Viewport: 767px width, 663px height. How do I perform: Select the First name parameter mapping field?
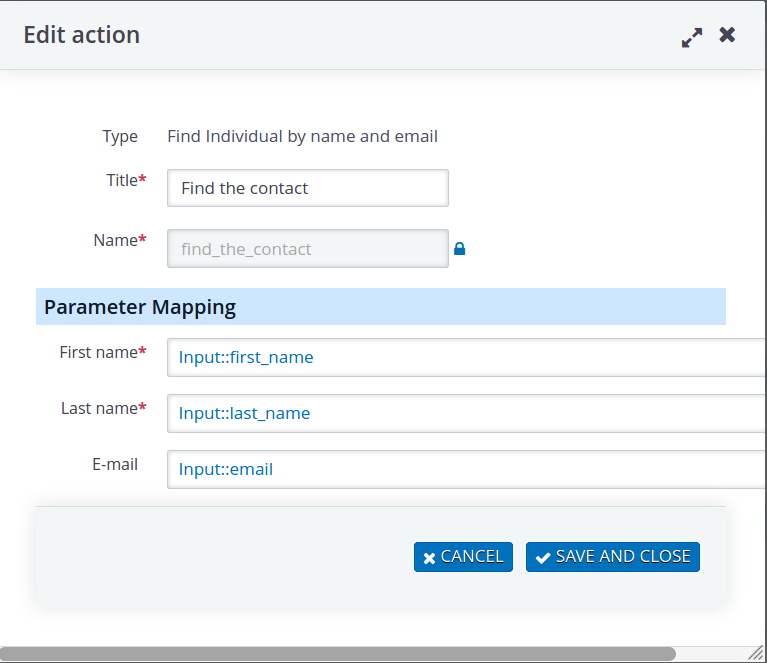(x=467, y=357)
